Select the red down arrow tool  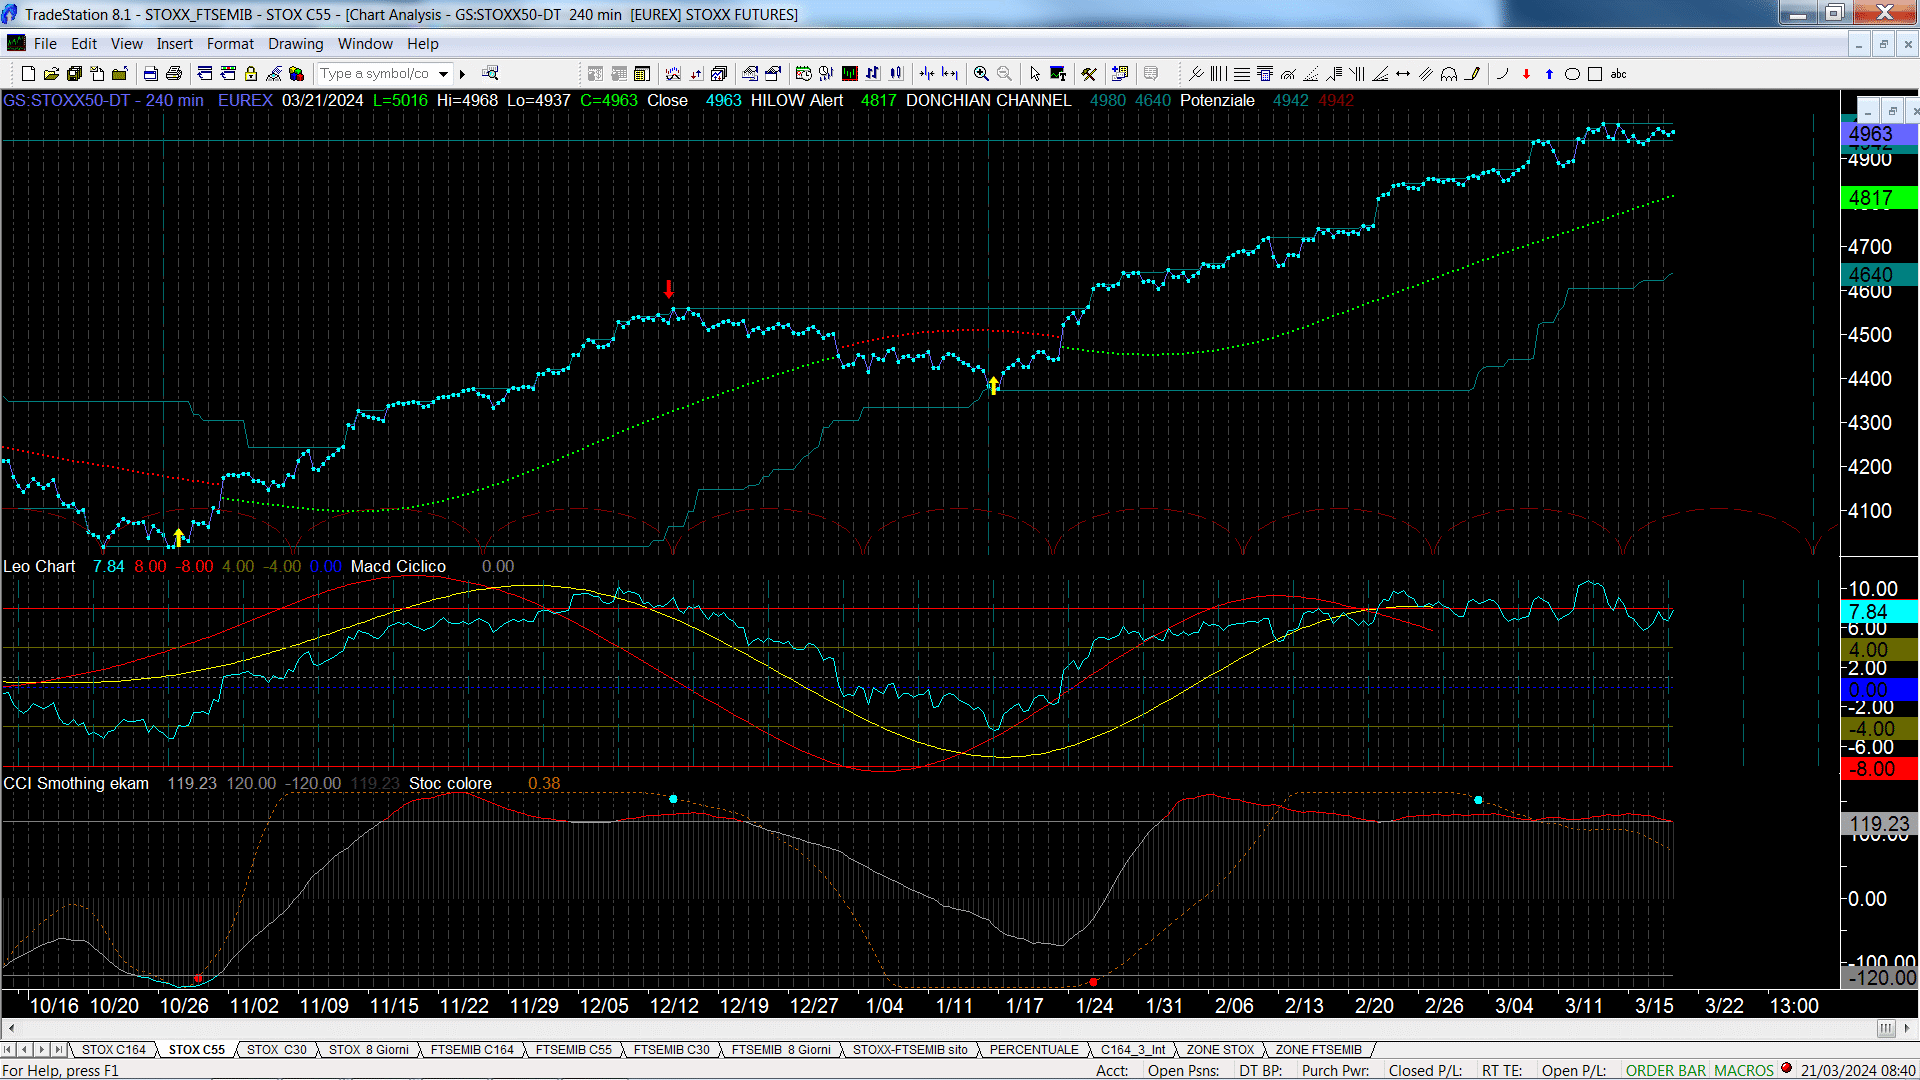(x=1526, y=74)
